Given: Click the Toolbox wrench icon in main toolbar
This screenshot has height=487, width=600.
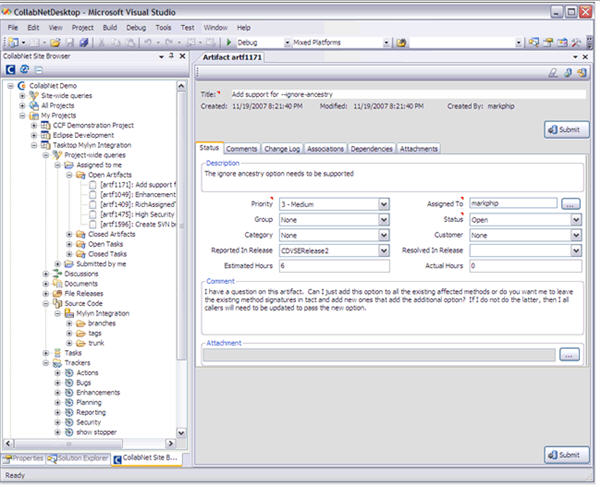Looking at the screenshot, I should 576,42.
